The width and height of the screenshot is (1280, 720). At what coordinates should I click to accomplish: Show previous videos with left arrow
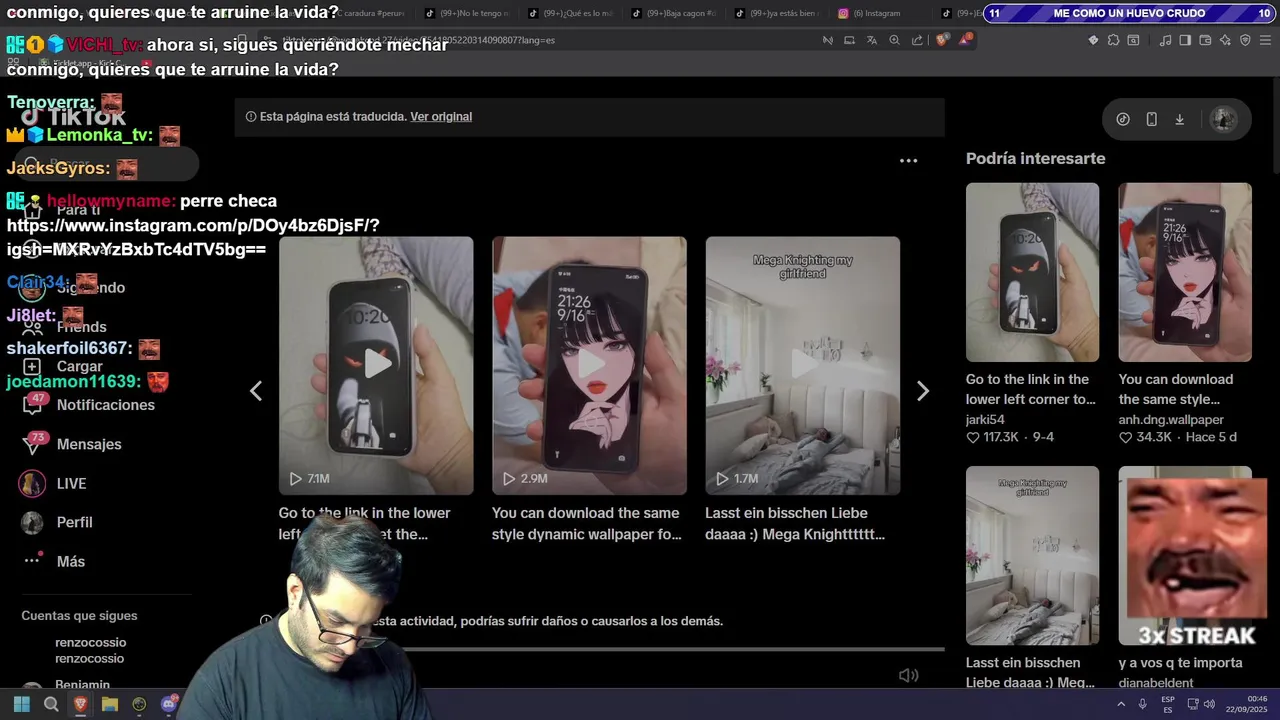point(256,391)
